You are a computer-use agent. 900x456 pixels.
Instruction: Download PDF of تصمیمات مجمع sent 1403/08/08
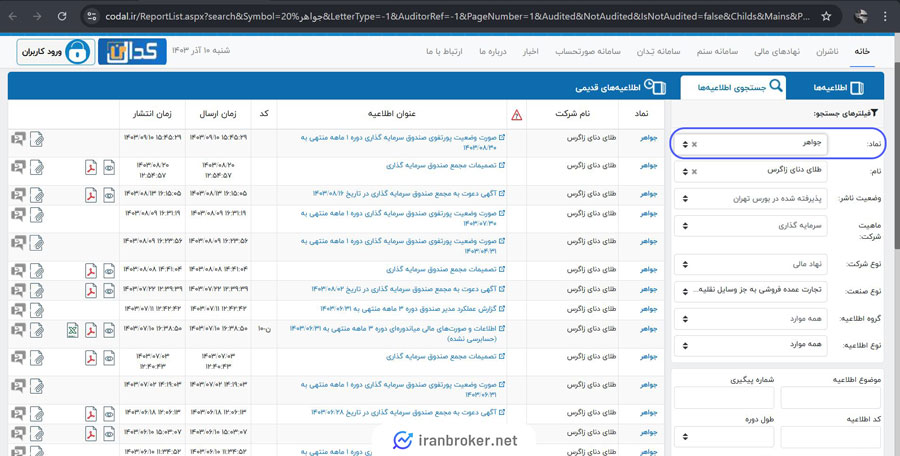click(x=91, y=270)
